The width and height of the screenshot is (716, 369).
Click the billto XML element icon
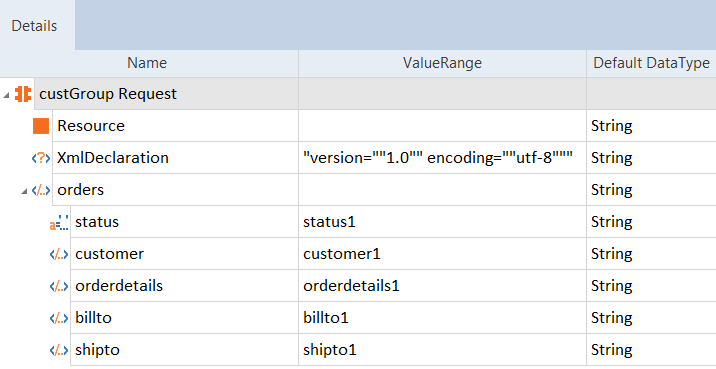click(59, 318)
